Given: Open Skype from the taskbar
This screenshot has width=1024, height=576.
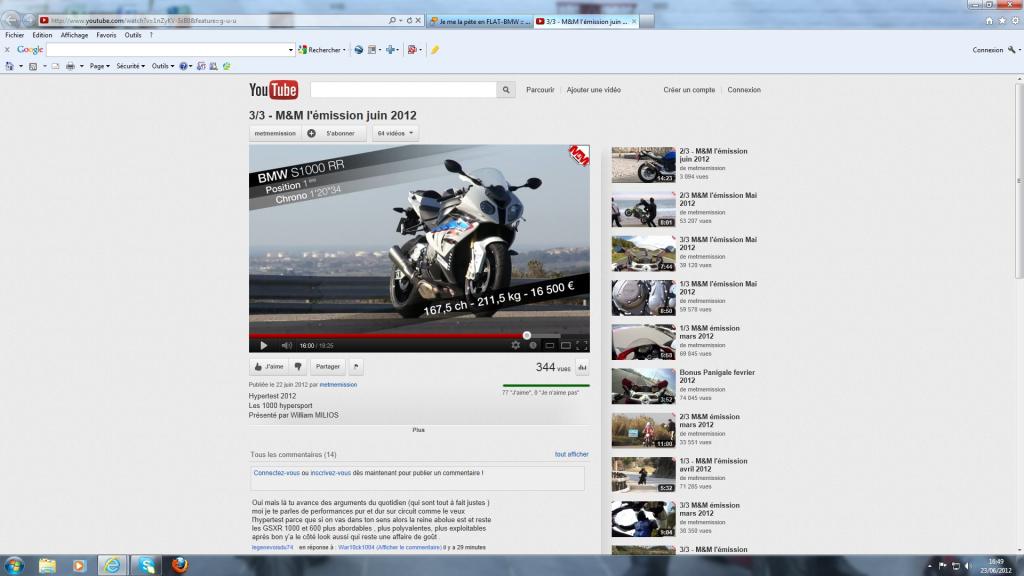Looking at the screenshot, I should [x=146, y=565].
